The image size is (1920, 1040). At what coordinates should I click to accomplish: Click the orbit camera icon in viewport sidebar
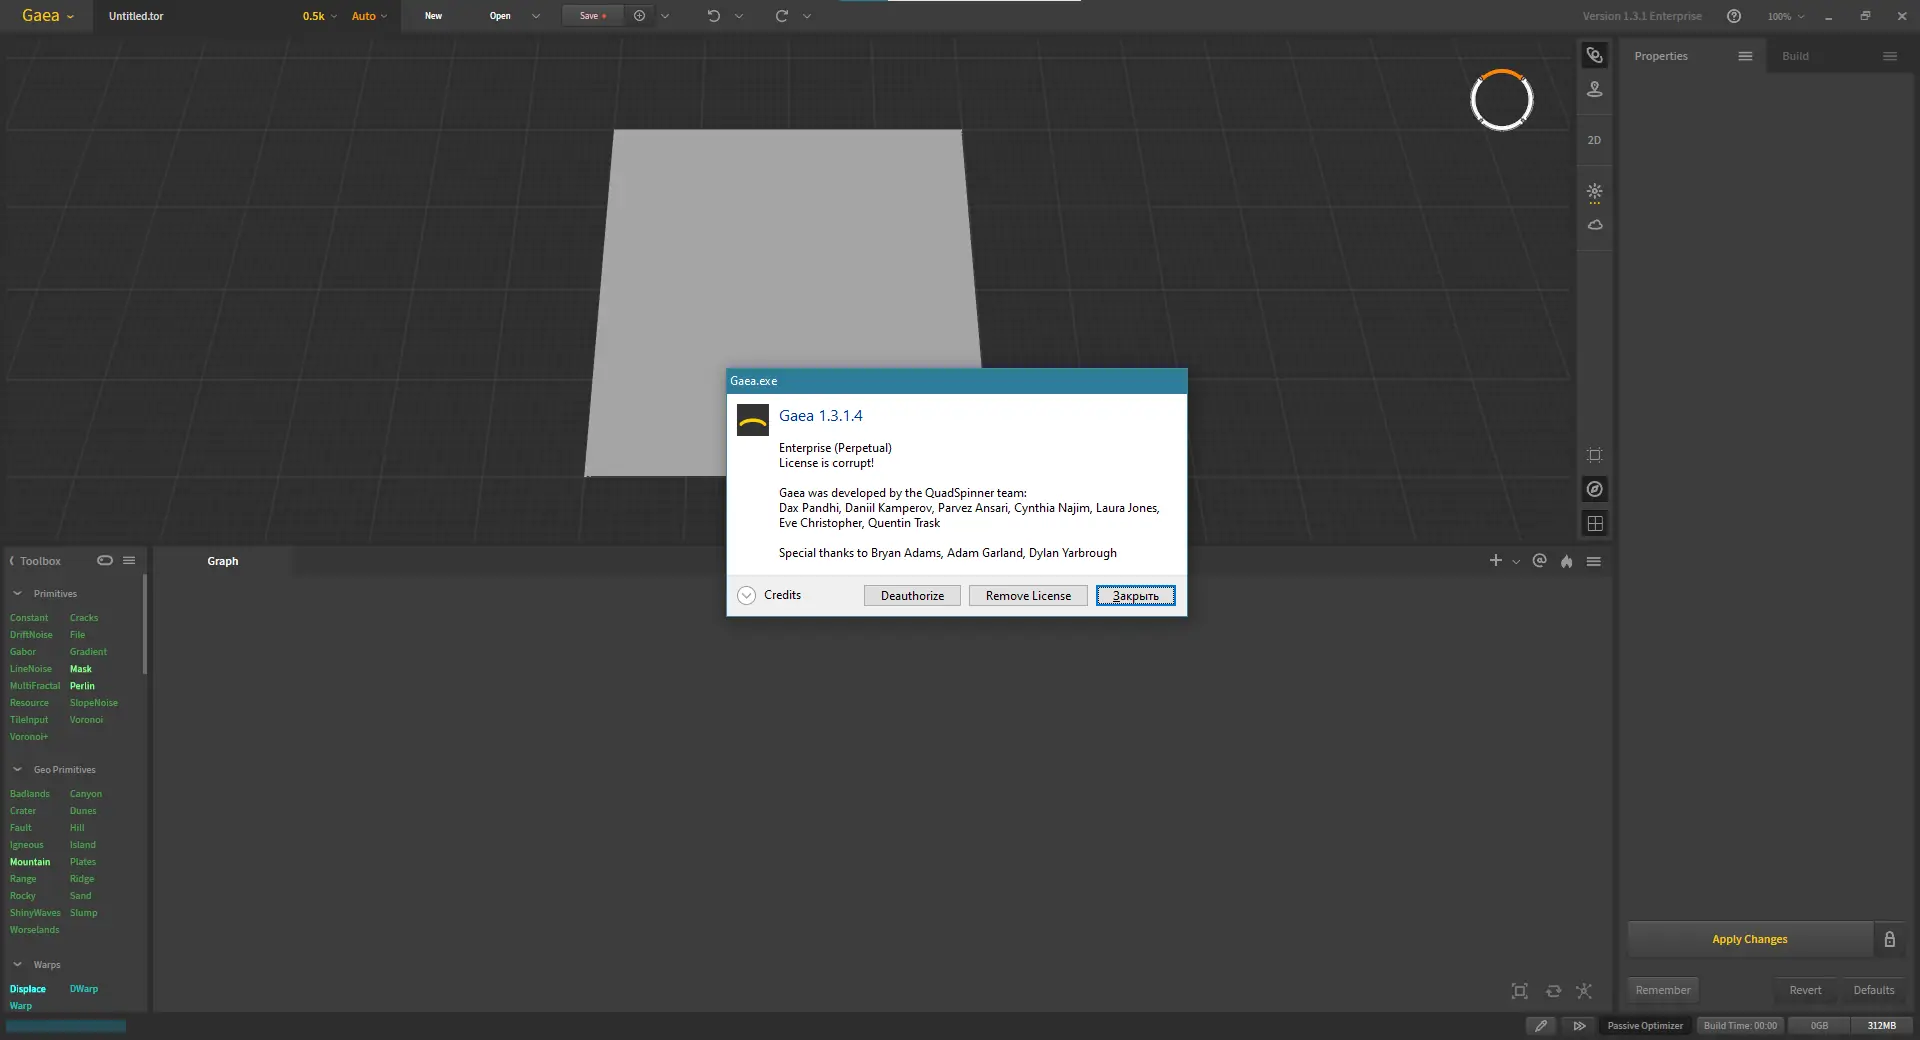click(x=1595, y=55)
